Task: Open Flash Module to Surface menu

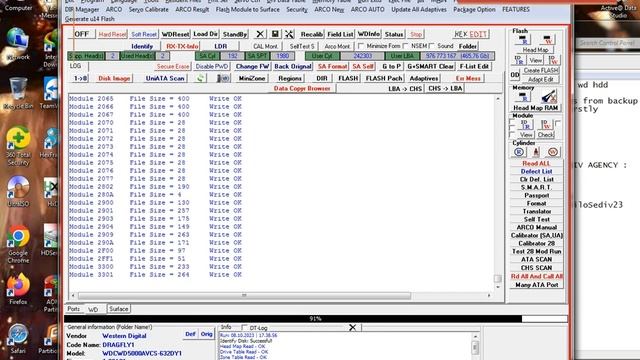Action: (248, 9)
